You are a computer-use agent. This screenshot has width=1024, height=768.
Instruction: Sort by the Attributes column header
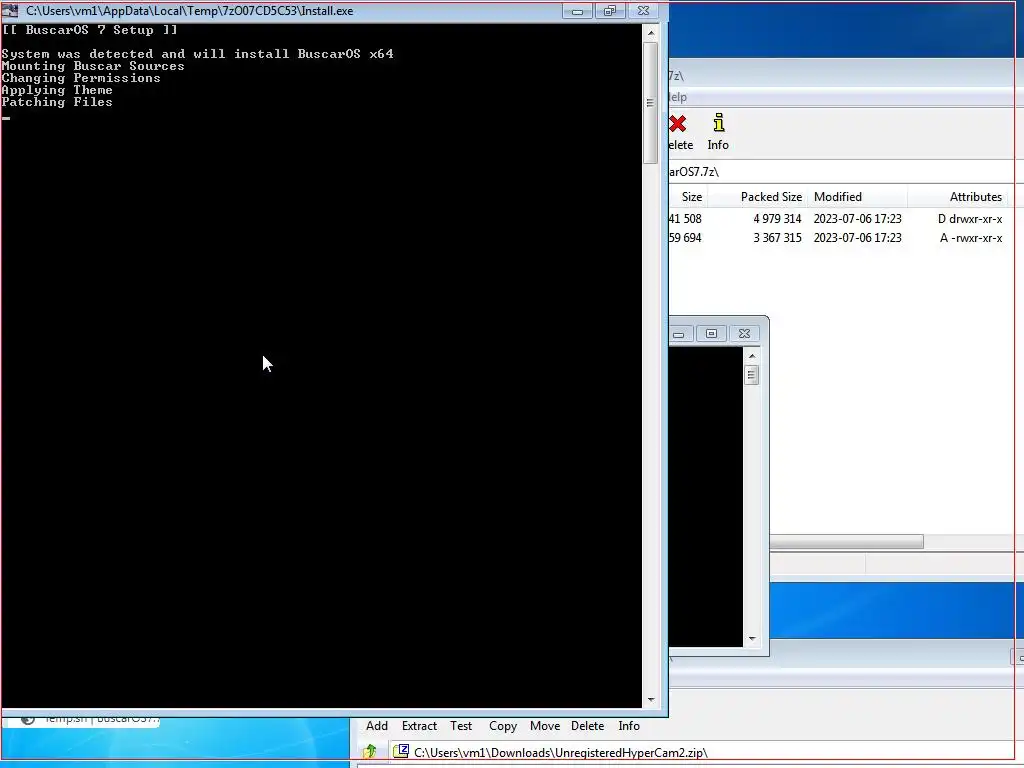(957, 197)
